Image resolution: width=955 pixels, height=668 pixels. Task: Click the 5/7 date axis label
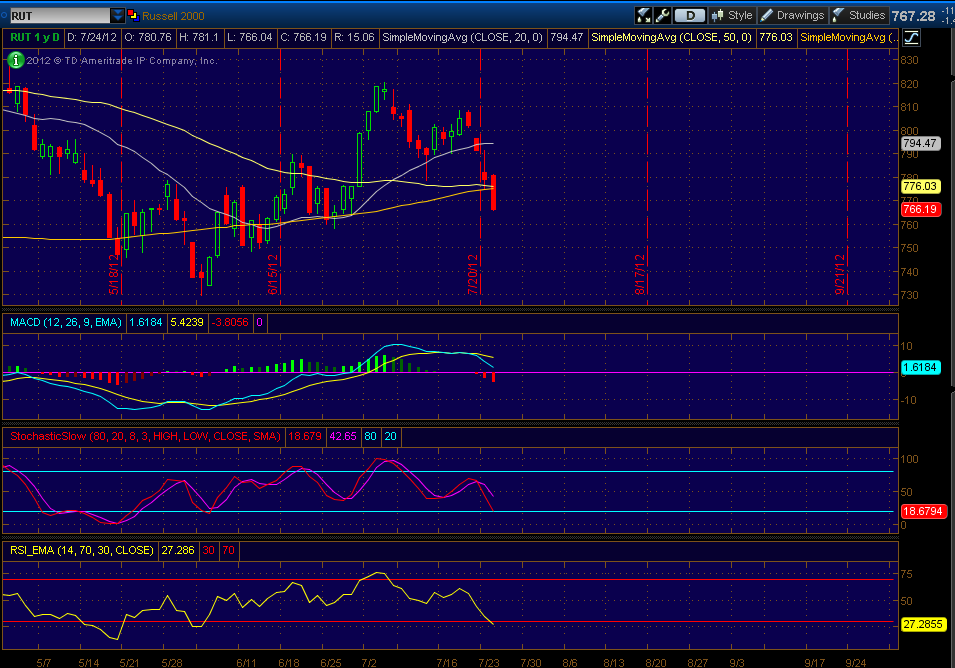(x=44, y=663)
